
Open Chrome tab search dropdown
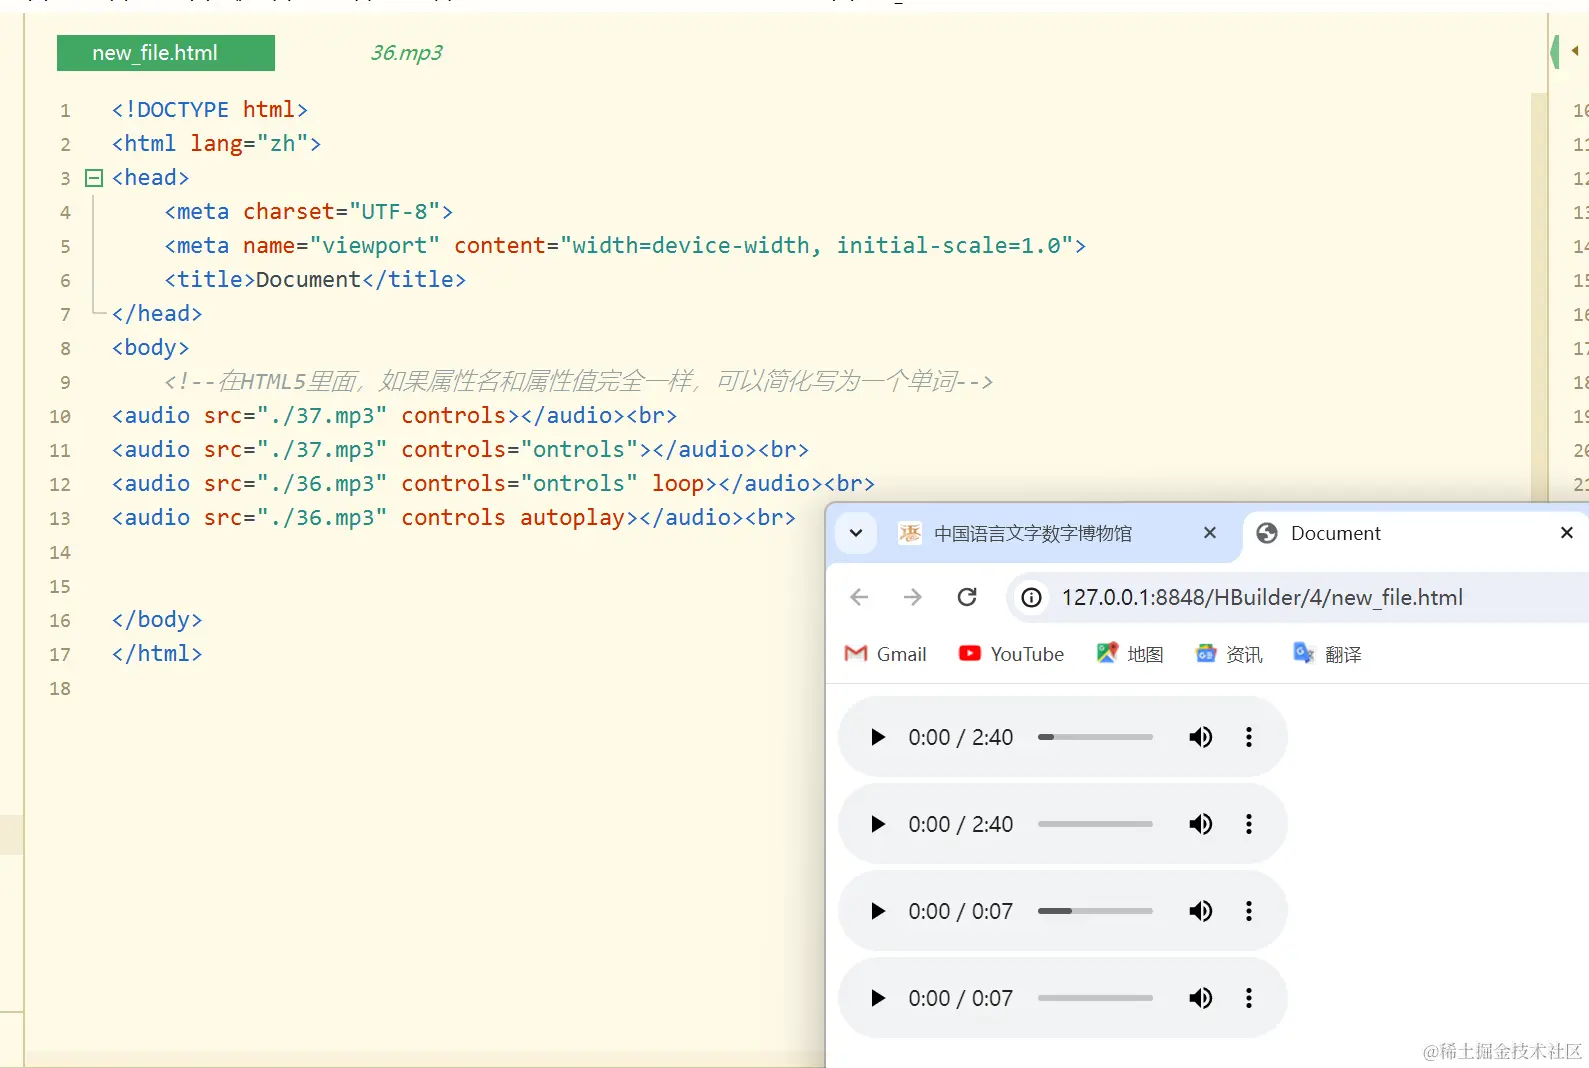tap(856, 533)
